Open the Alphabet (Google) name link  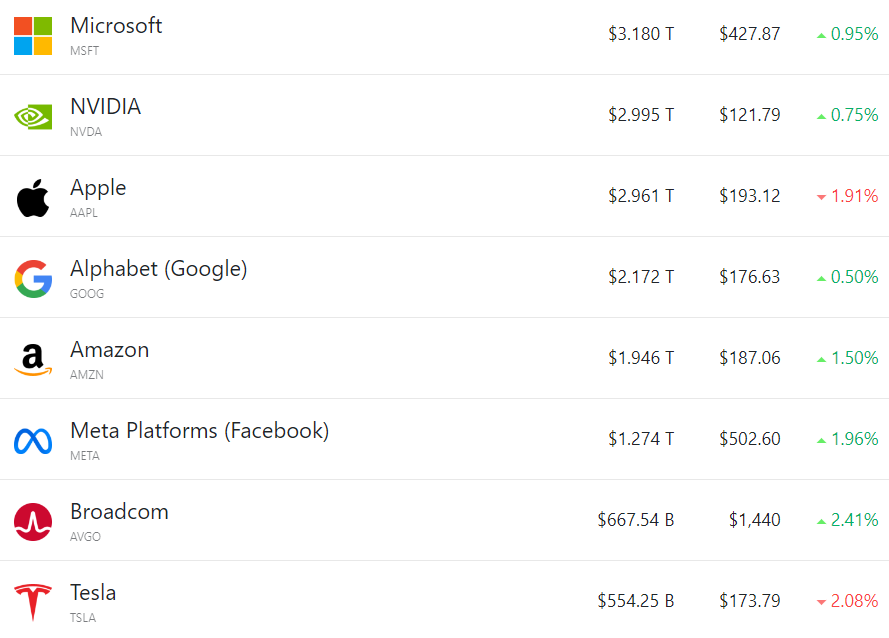tap(158, 269)
